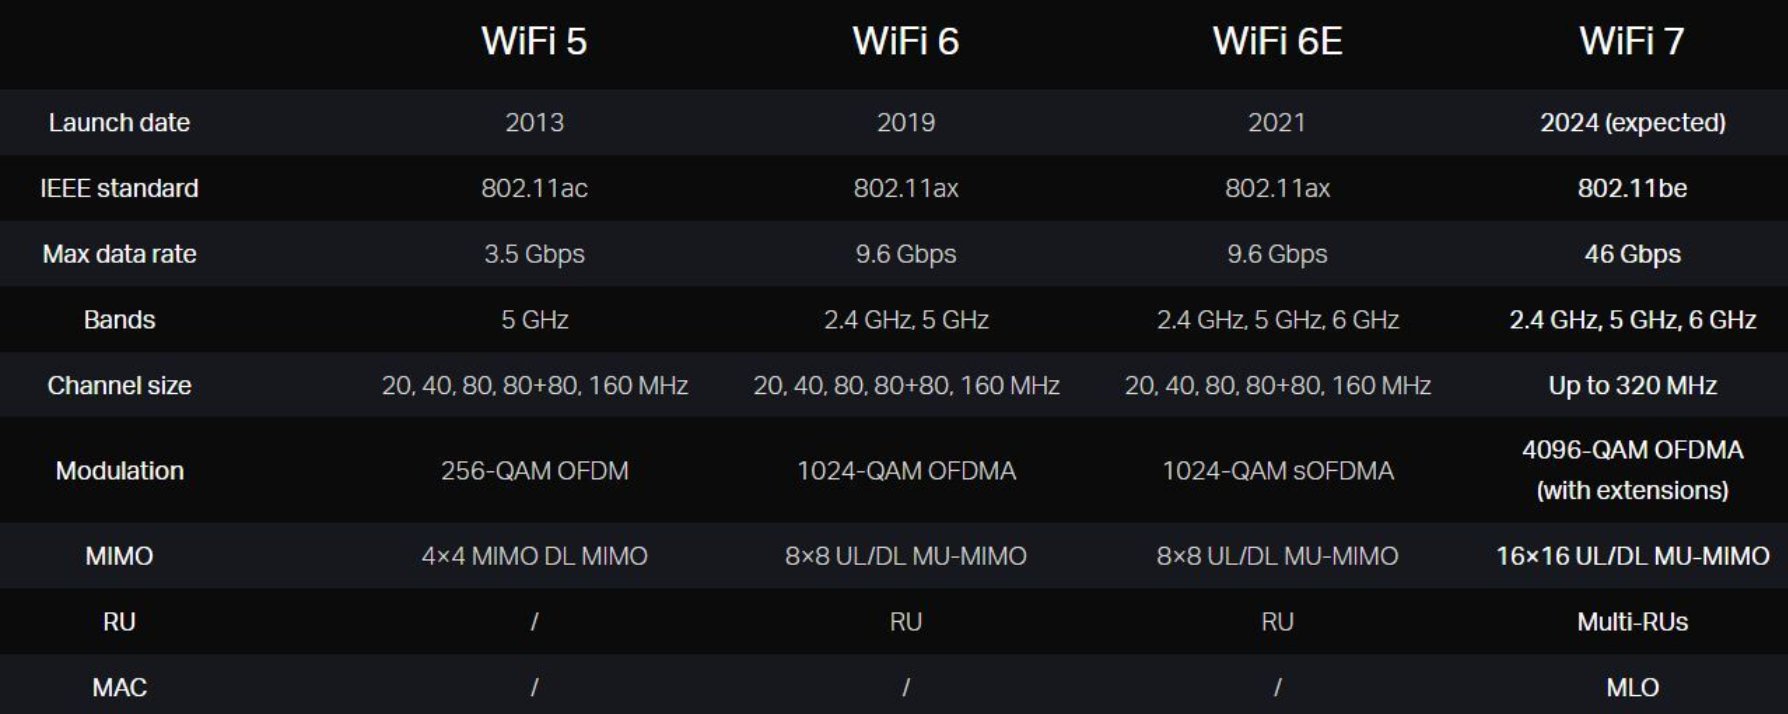Select the Multi-RUs cell
This screenshot has width=1788, height=714.
pos(1632,622)
